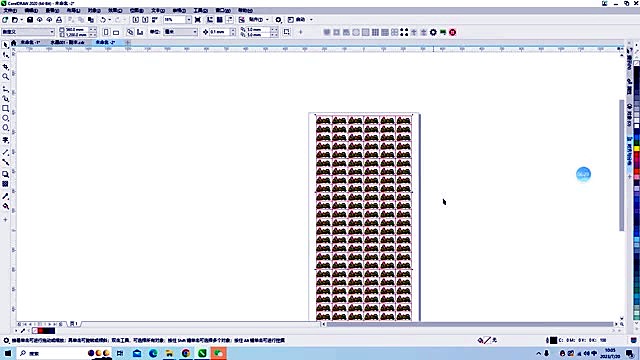Click the page width spinner arrows

(x=93, y=30)
